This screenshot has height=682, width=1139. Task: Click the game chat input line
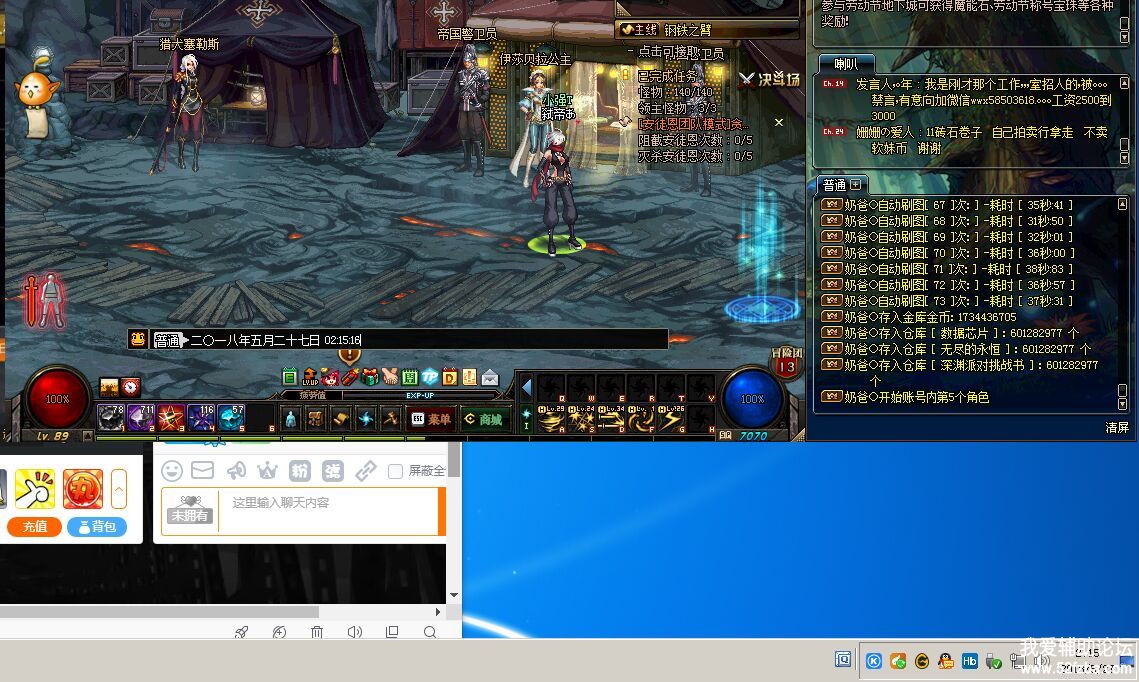coord(410,340)
